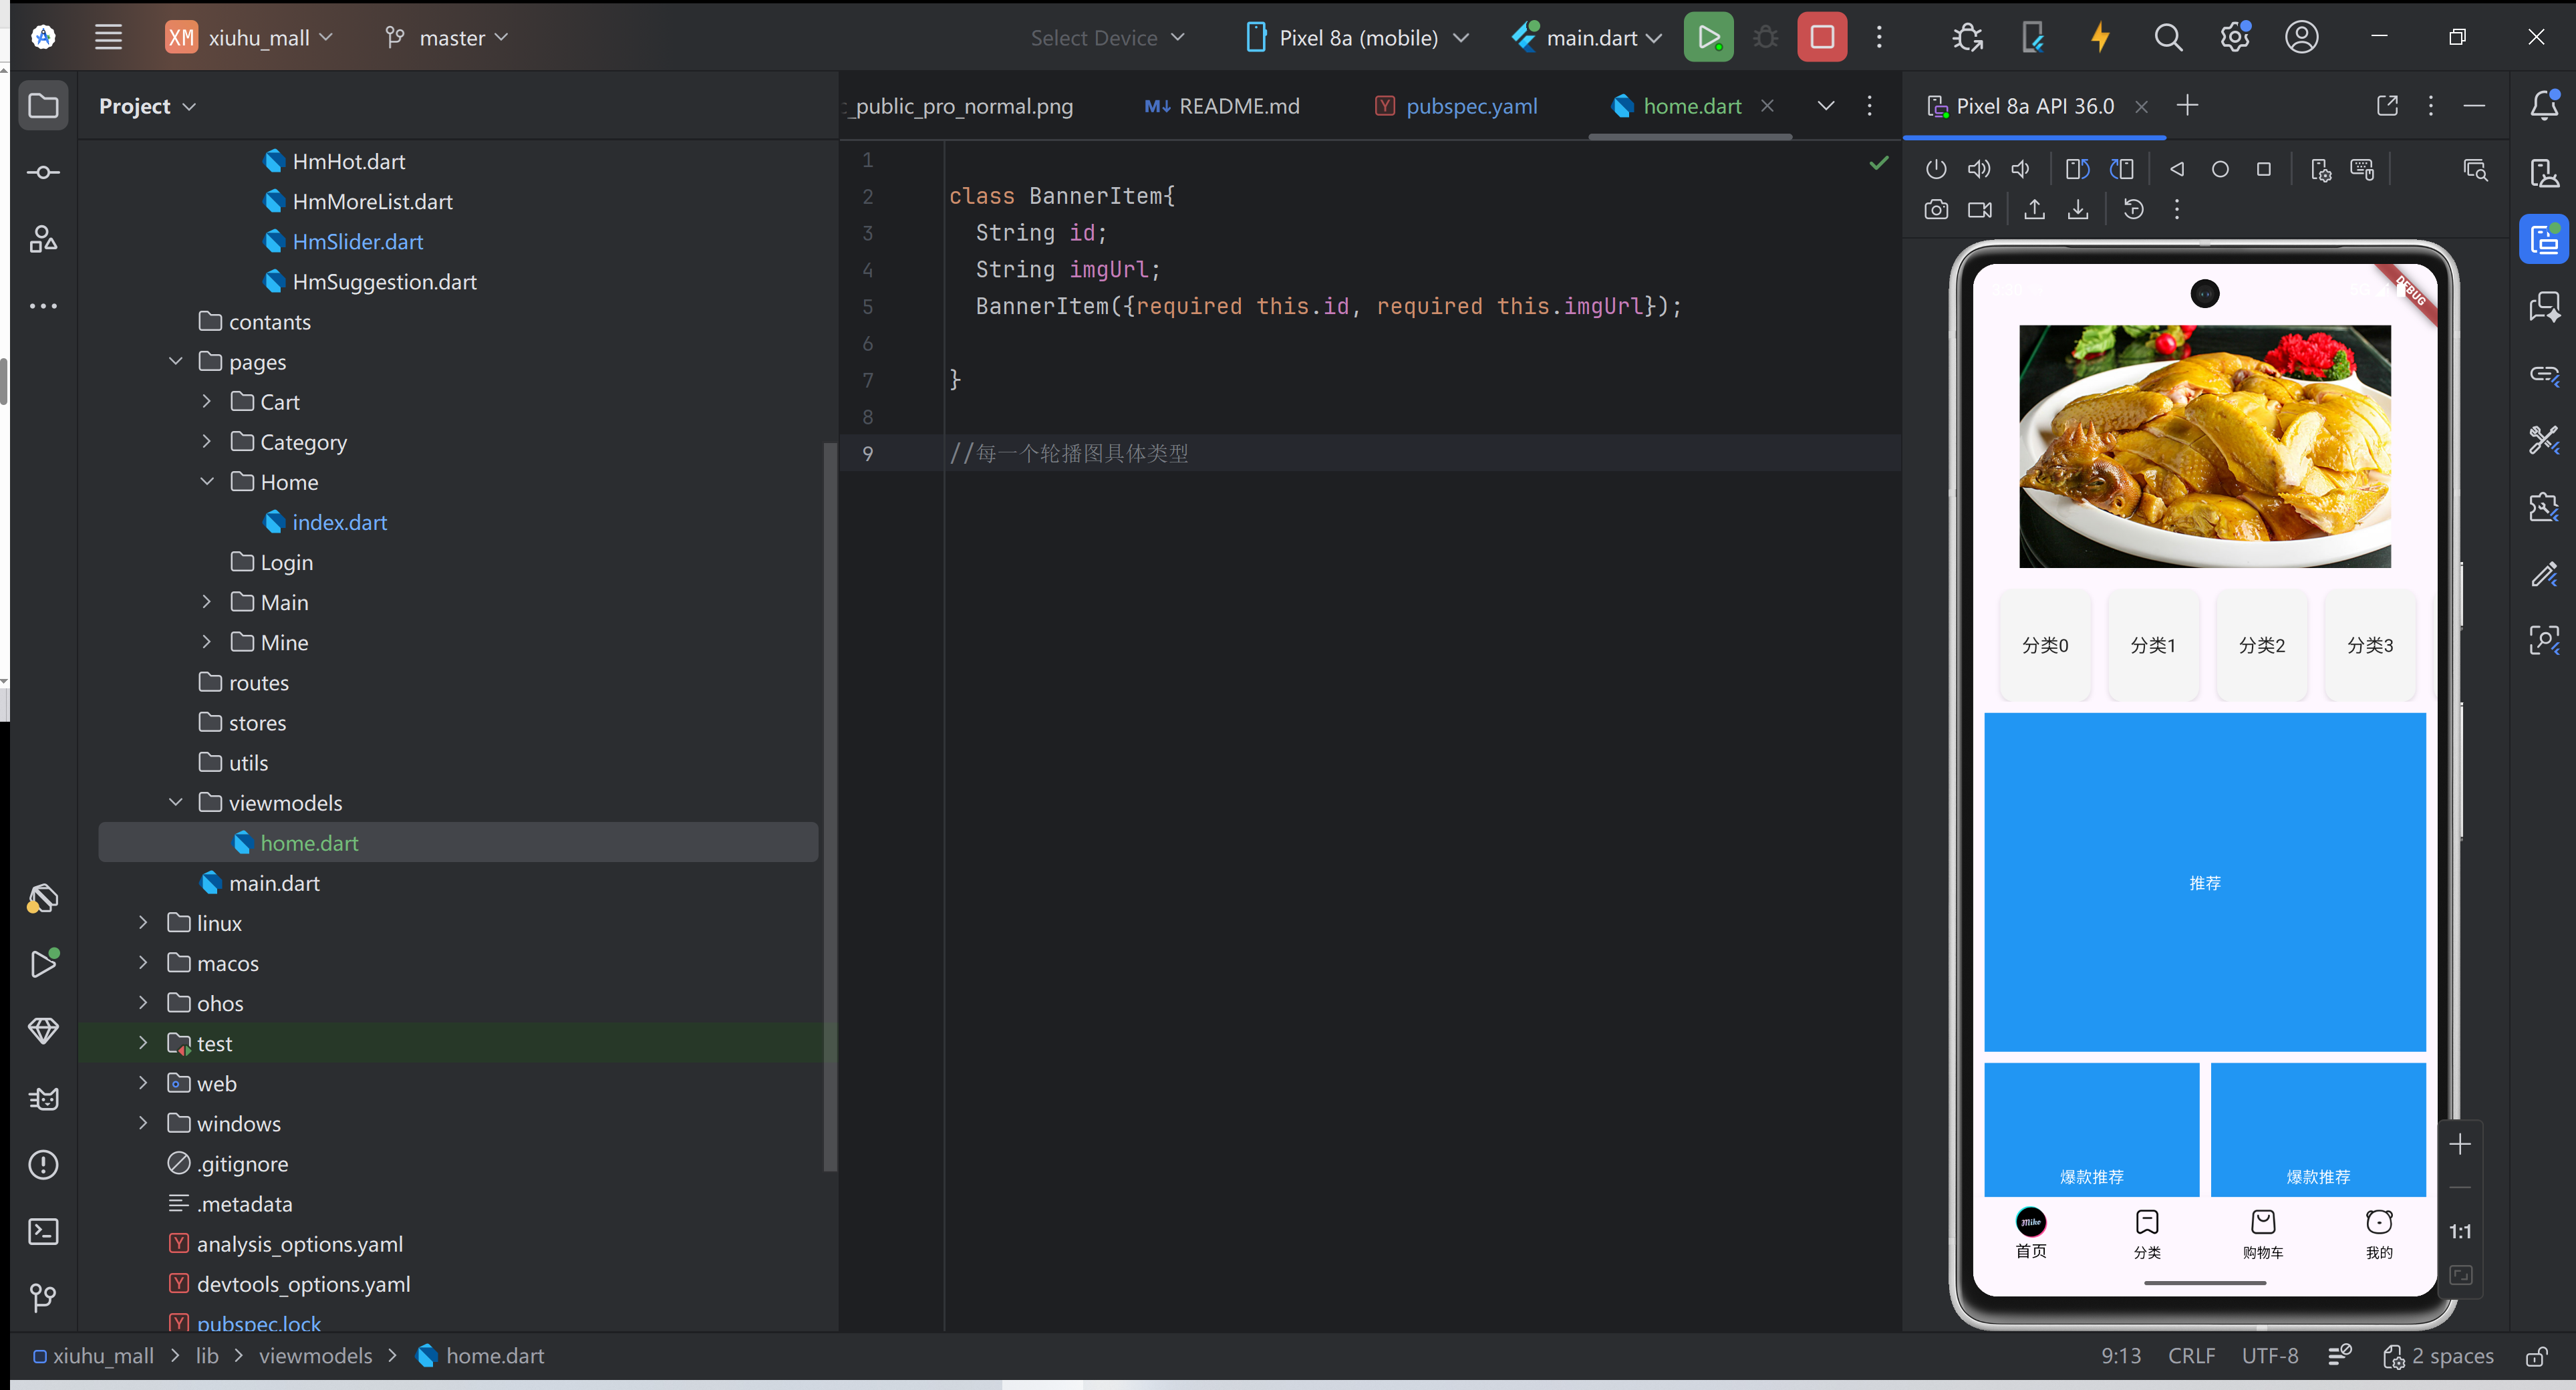Click the lib breadcrumb in path bar

click(x=207, y=1356)
